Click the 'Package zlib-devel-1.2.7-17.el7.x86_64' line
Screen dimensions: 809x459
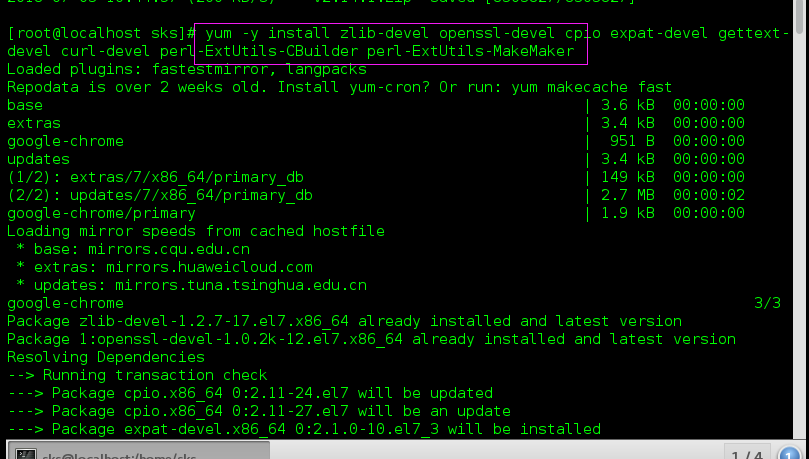(344, 321)
